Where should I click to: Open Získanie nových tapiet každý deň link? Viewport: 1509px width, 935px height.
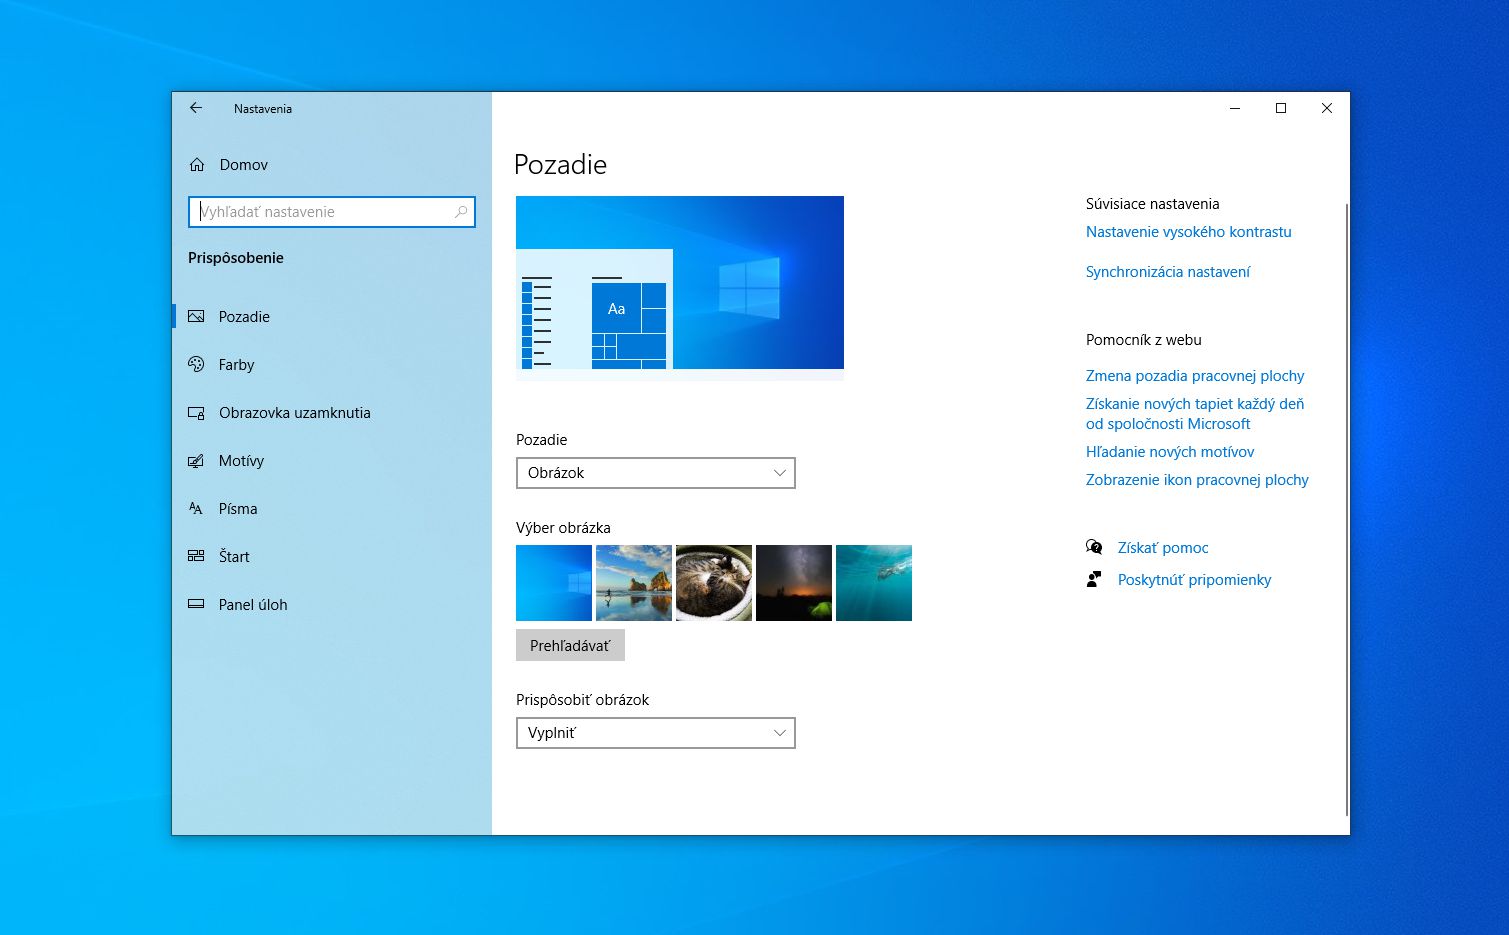(1195, 413)
